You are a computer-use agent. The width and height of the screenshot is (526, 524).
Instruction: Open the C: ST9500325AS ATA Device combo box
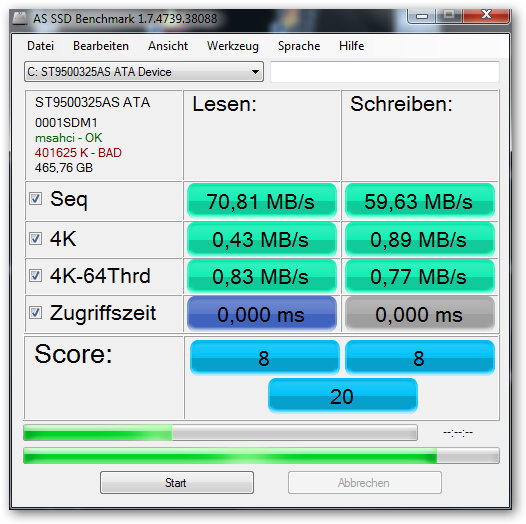(144, 72)
